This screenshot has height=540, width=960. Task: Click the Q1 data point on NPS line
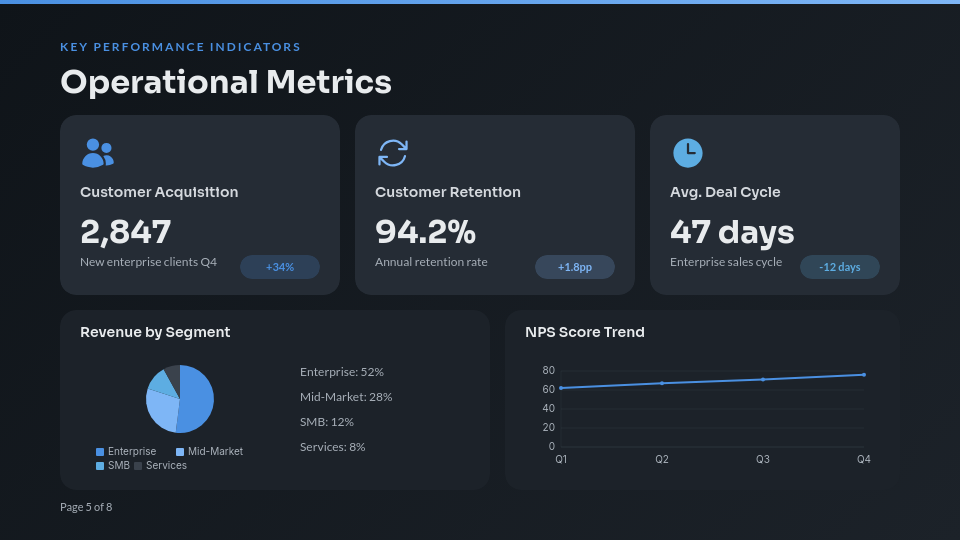click(x=561, y=388)
